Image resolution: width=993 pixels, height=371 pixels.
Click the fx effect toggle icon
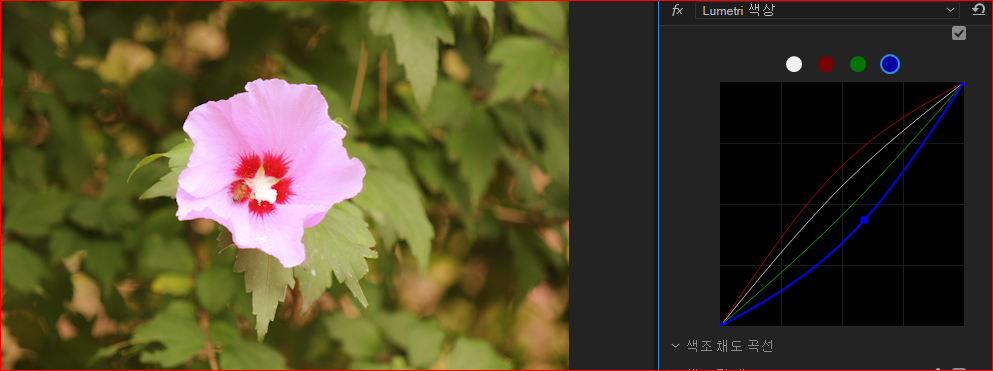677,10
